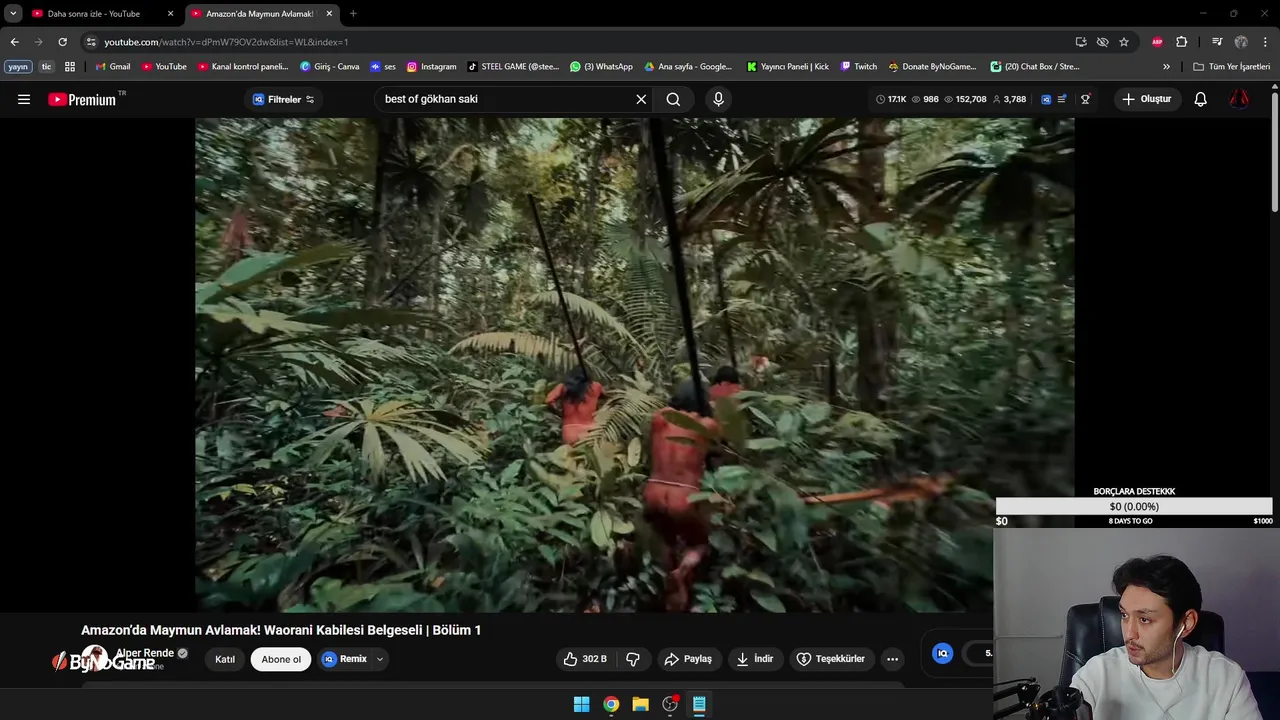Image resolution: width=1280 pixels, height=720 pixels.
Task: Start voice search with microphone icon
Action: tap(718, 99)
